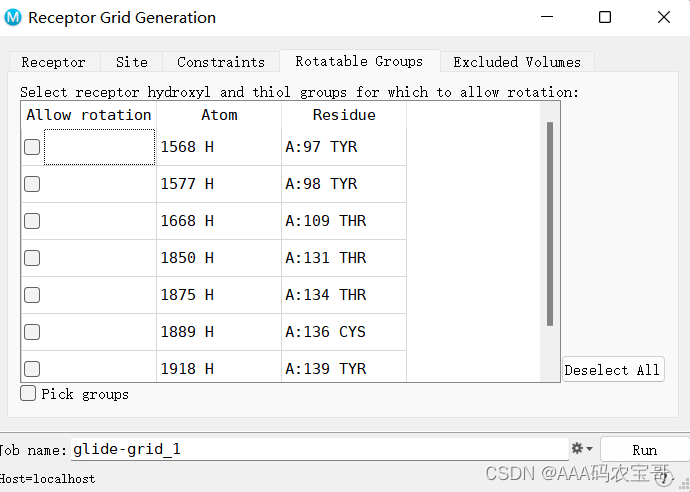Select the cell 1889 H
This screenshot has height=492, width=690.
[219, 332]
